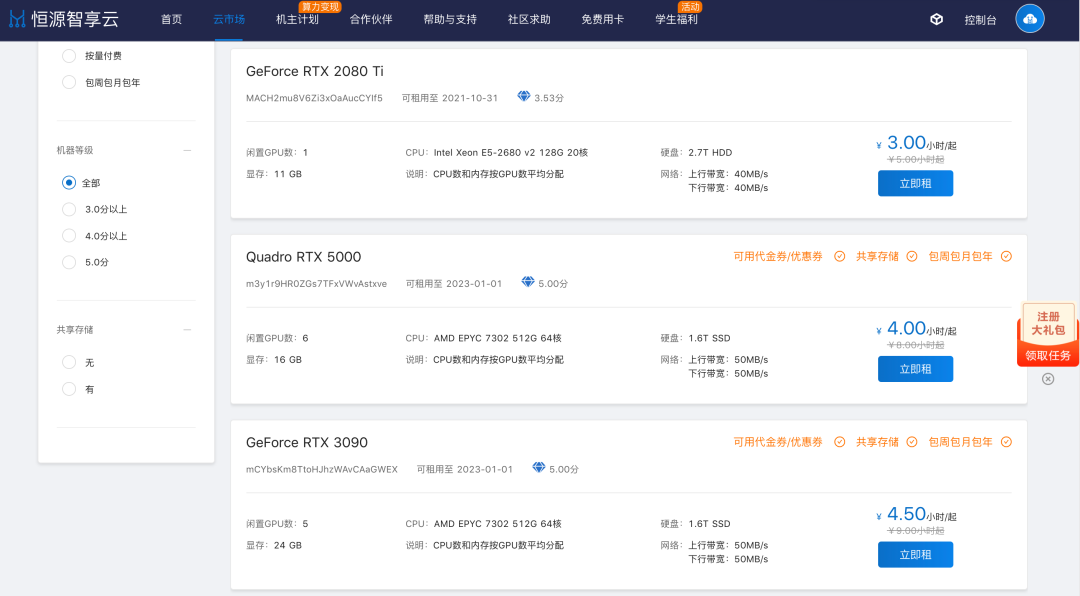Open the 云市场 nav item

[229, 19]
